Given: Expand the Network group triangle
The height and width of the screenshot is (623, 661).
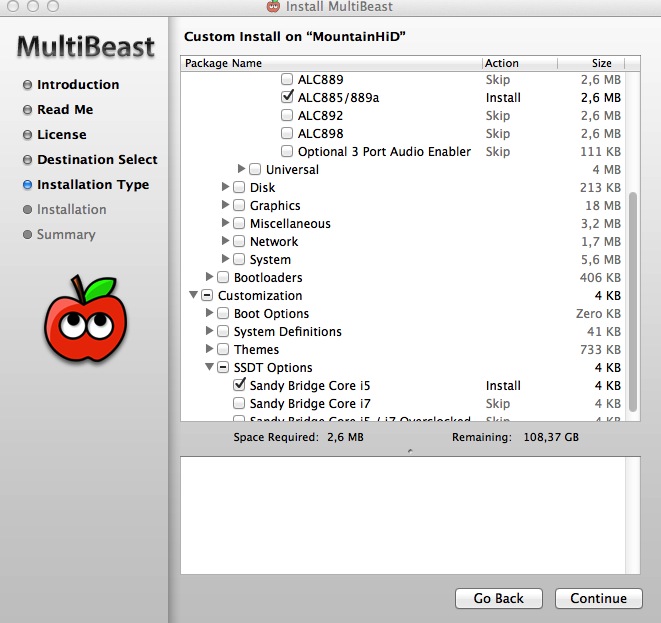Looking at the screenshot, I should pos(226,240).
